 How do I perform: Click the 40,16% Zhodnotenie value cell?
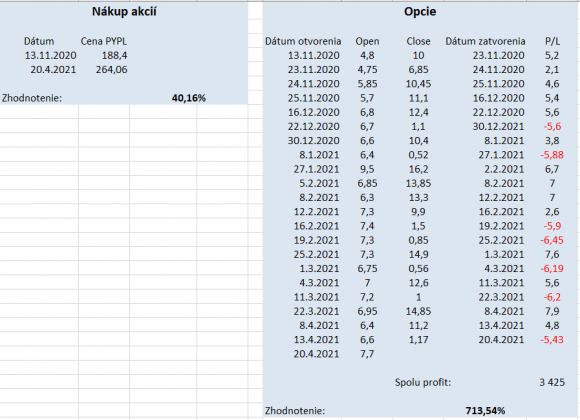coord(189,98)
